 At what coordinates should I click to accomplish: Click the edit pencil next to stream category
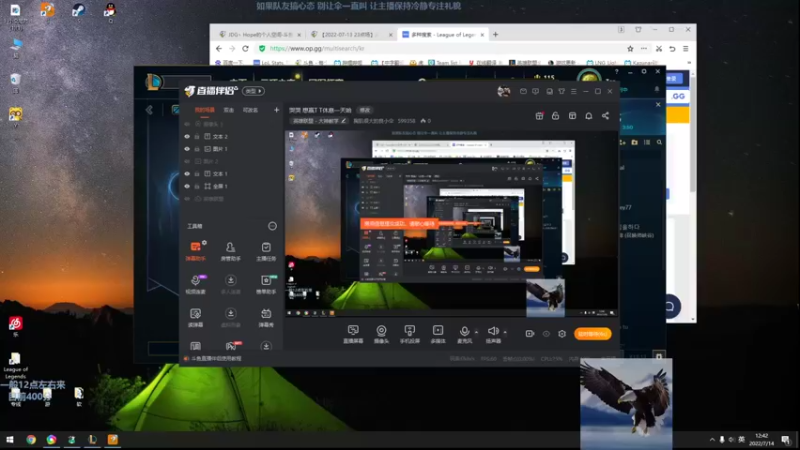pyautogui.click(x=343, y=121)
